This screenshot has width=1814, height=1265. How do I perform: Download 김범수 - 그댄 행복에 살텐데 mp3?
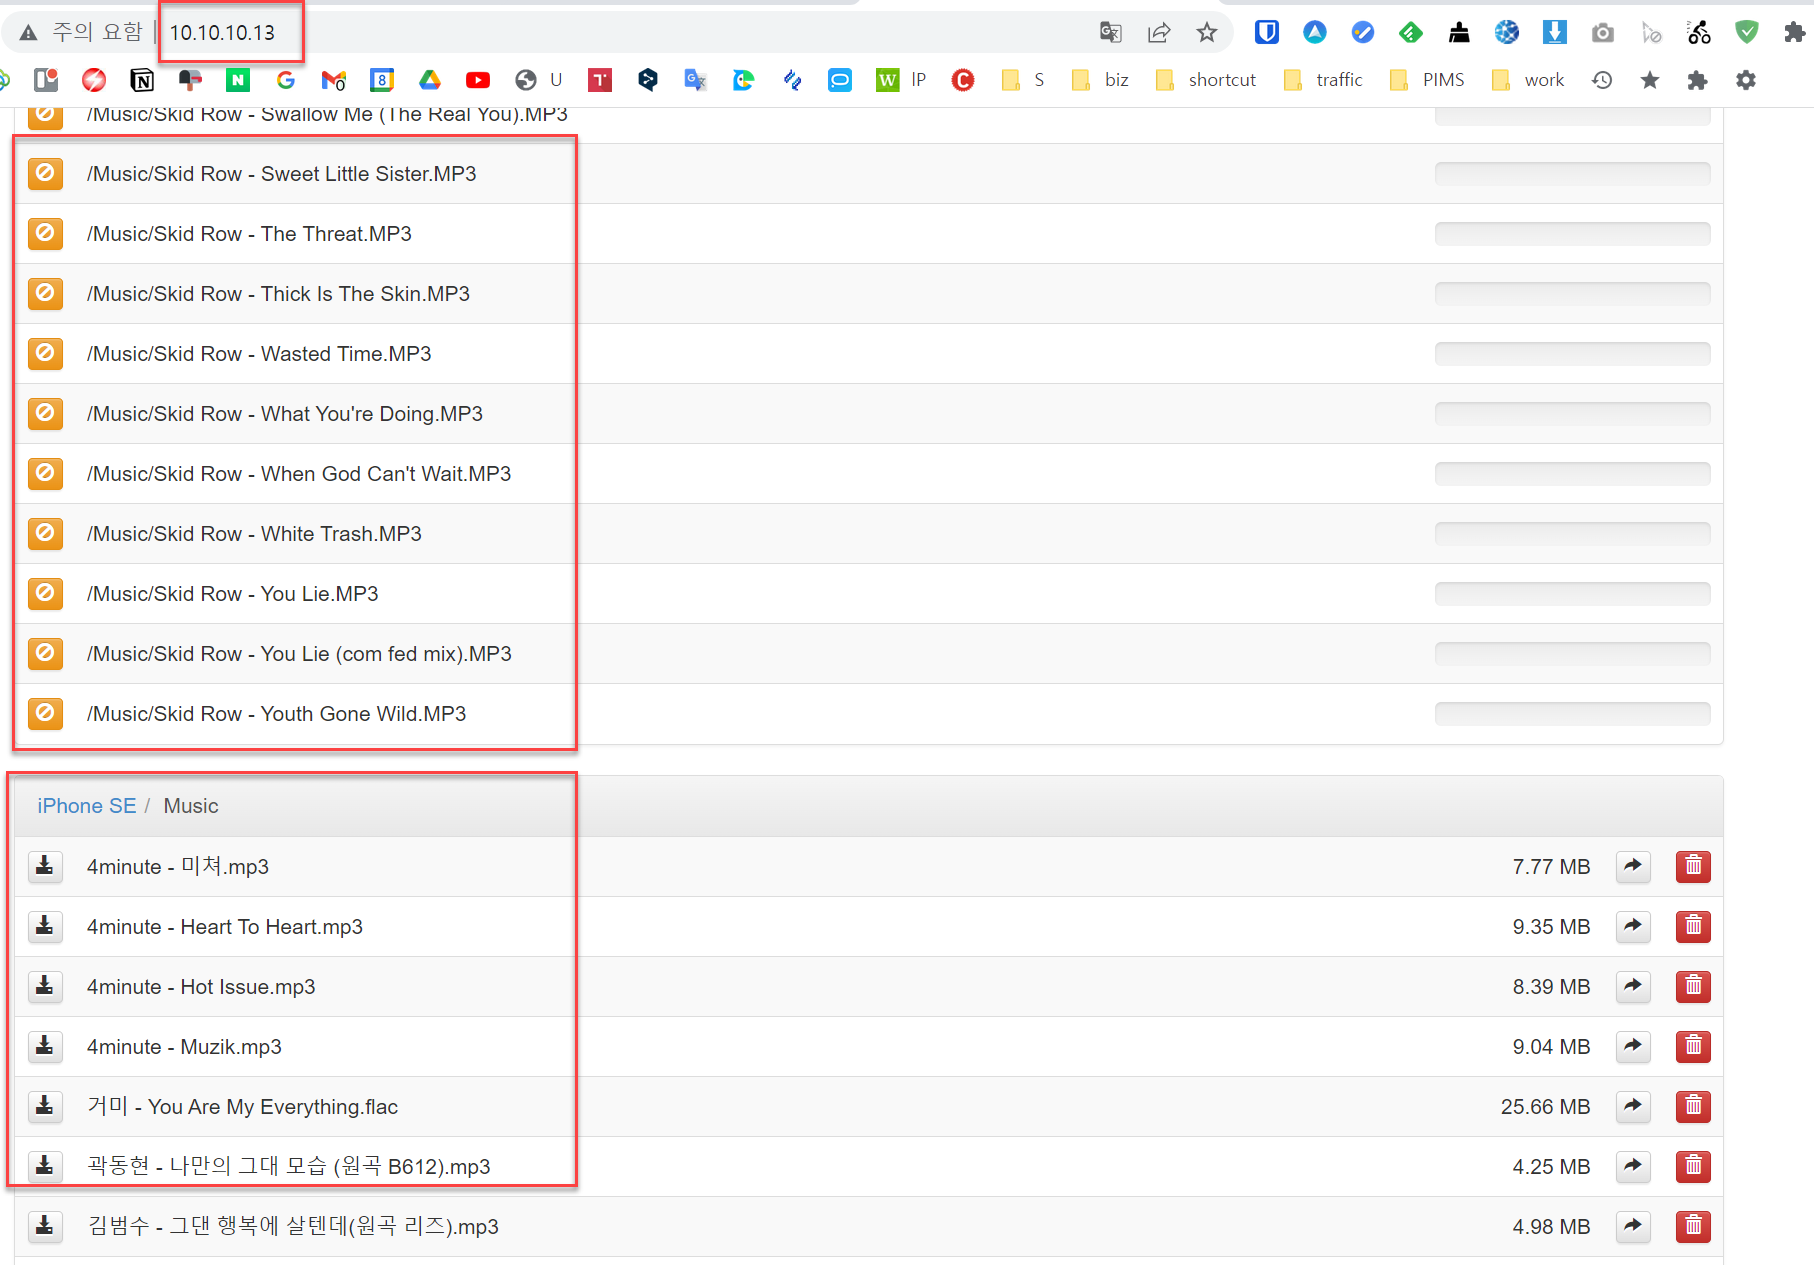click(x=45, y=1226)
